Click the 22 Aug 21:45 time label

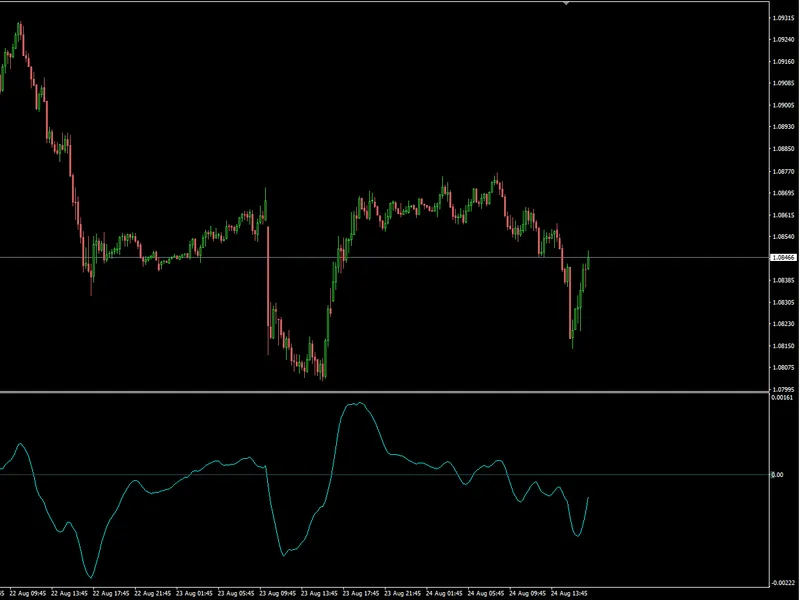(153, 594)
